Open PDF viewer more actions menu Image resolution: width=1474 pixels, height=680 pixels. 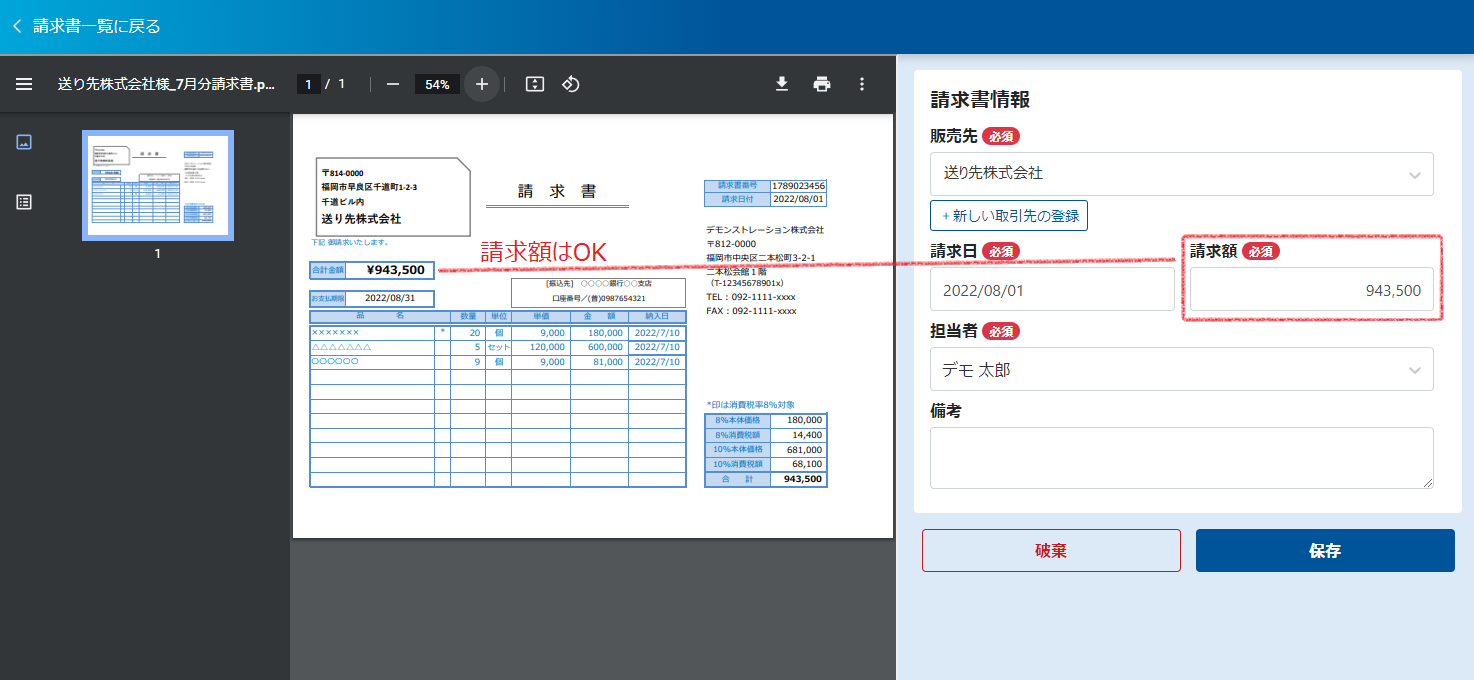862,84
